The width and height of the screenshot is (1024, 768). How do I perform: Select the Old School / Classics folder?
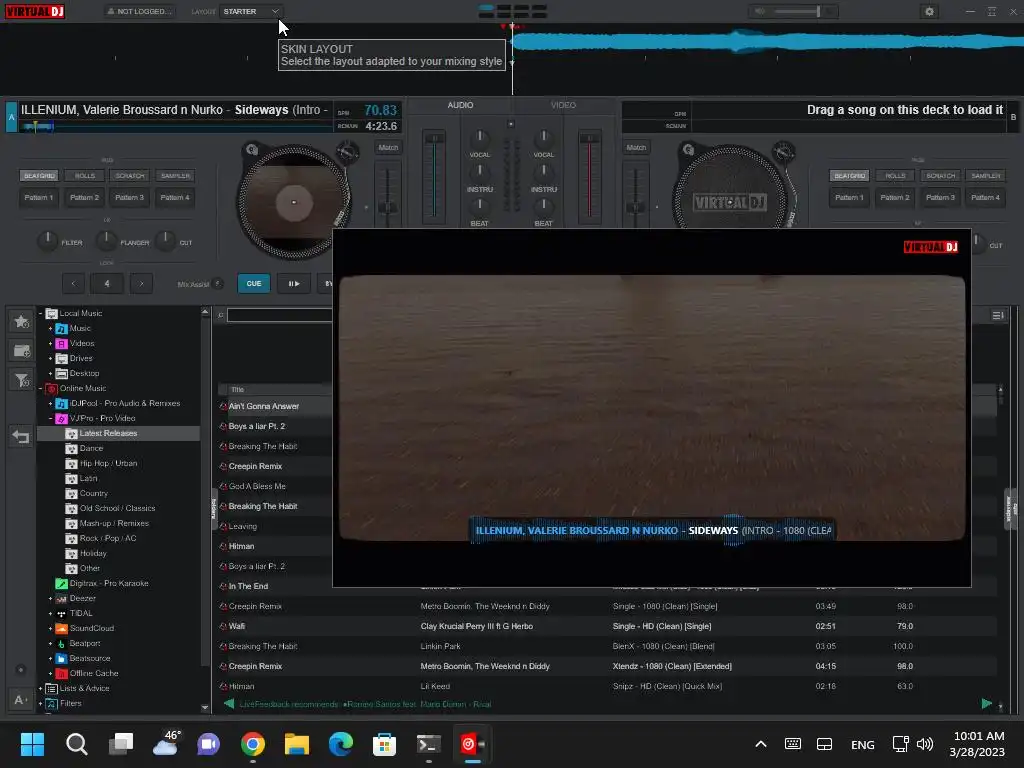pyautogui.click(x=118, y=509)
